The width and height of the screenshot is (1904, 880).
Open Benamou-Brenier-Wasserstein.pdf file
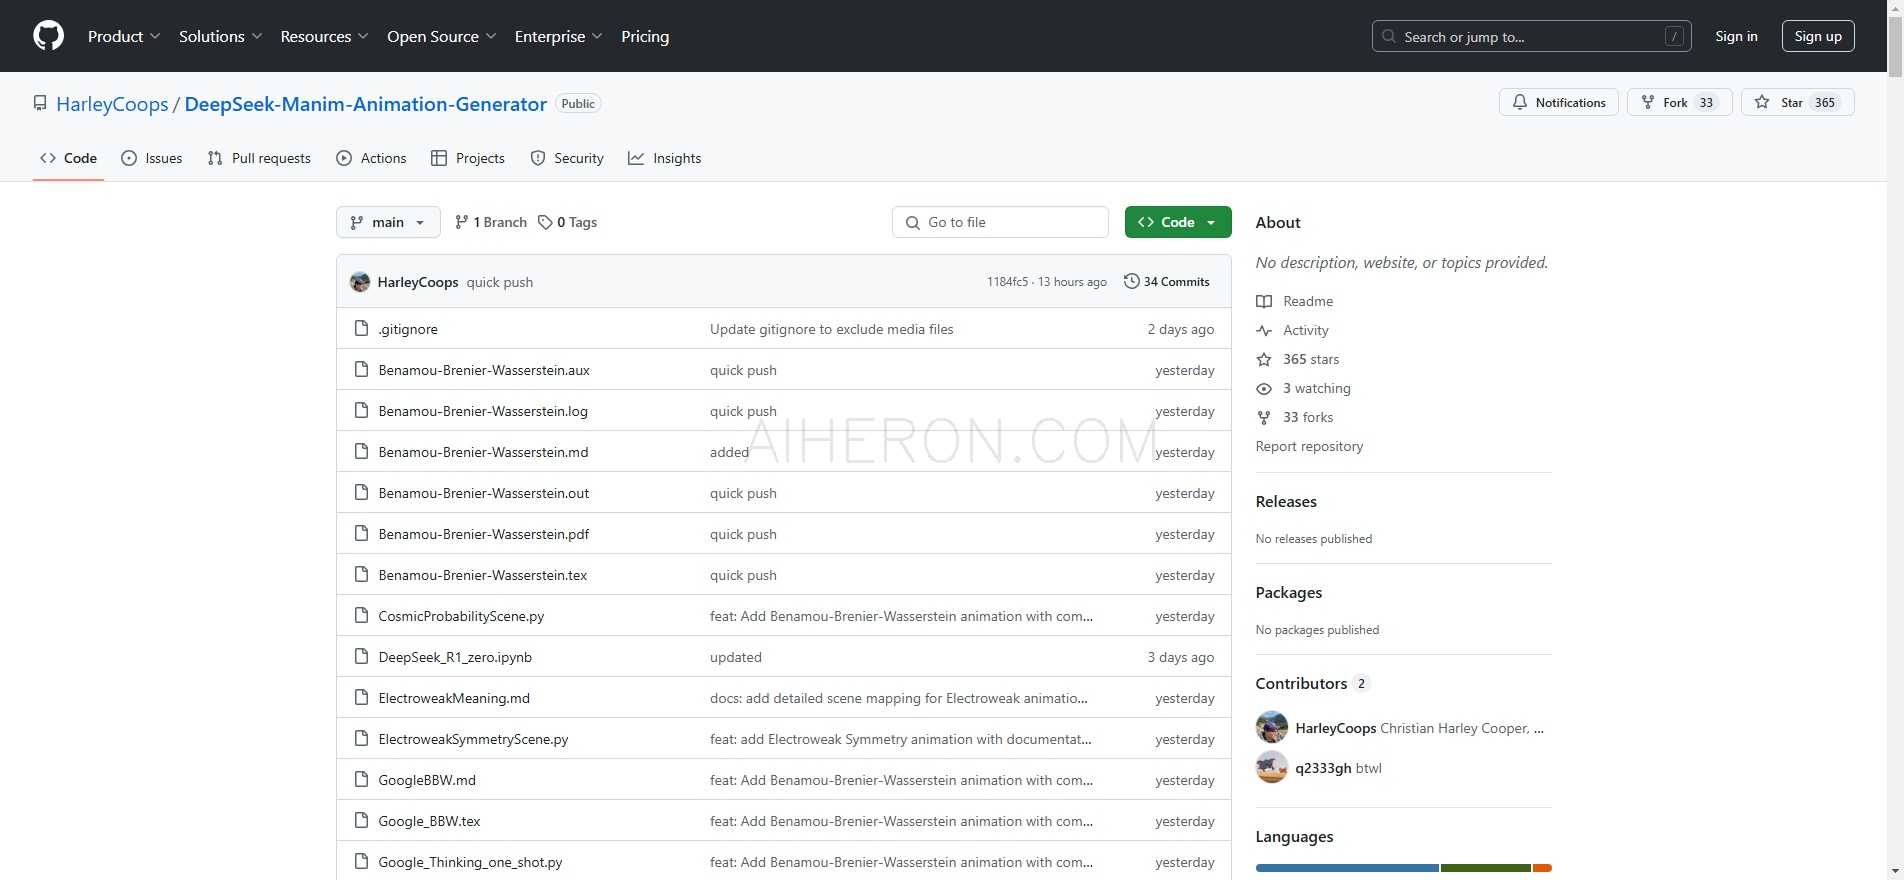click(484, 534)
